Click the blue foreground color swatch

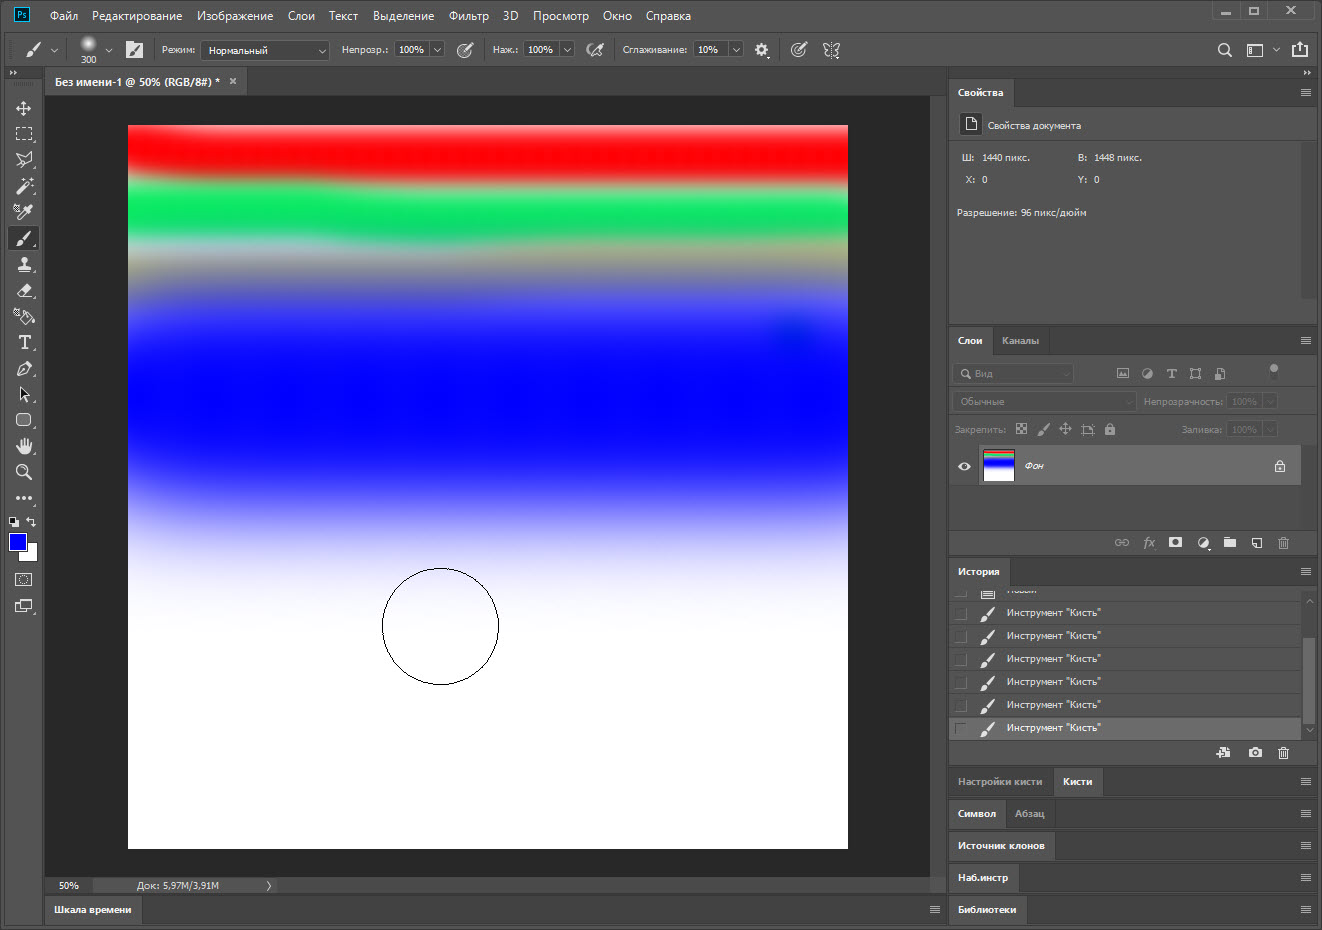[x=17, y=541]
